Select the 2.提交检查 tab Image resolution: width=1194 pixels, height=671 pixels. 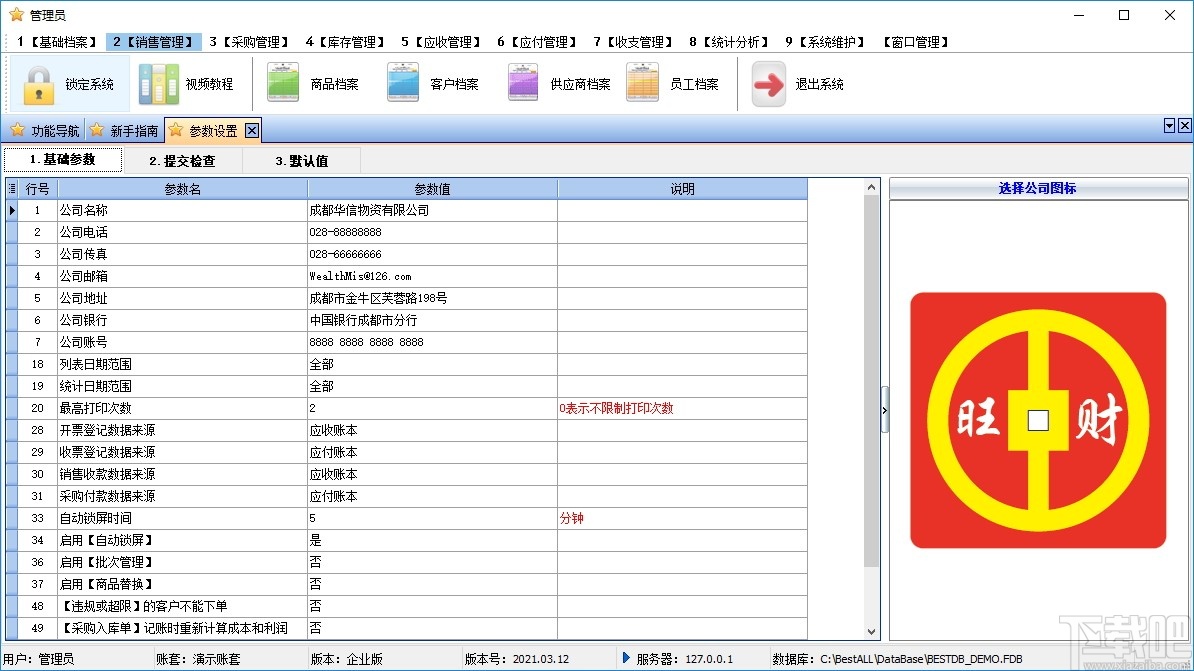coord(182,161)
